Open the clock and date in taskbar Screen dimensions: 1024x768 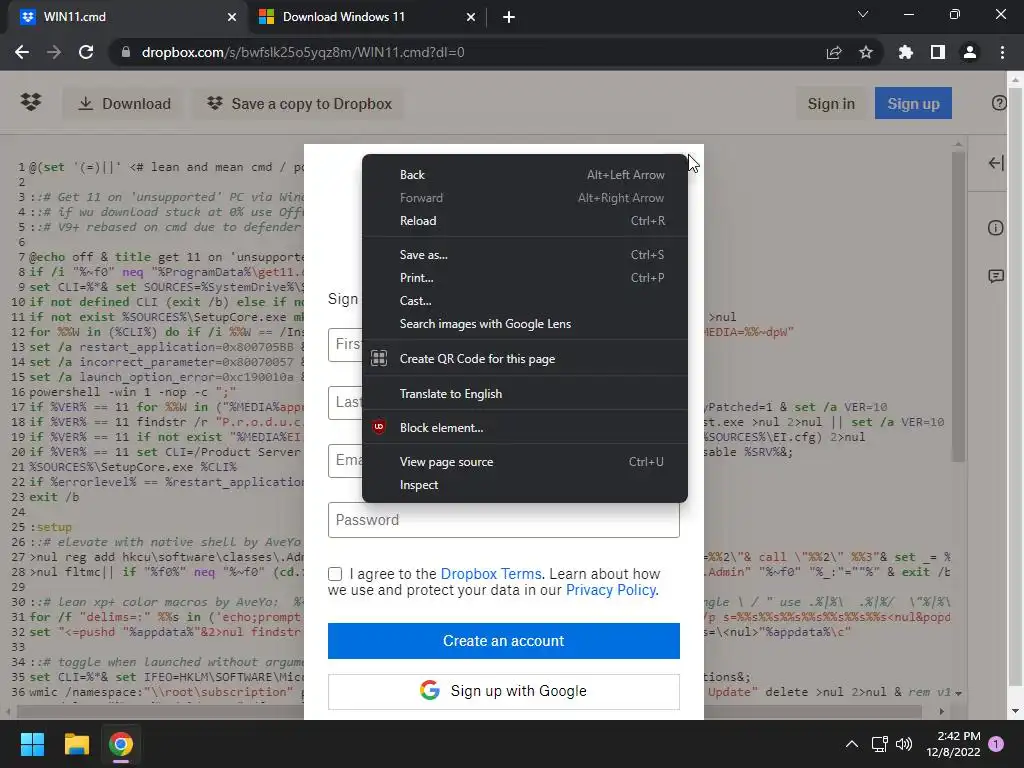[x=953, y=744]
